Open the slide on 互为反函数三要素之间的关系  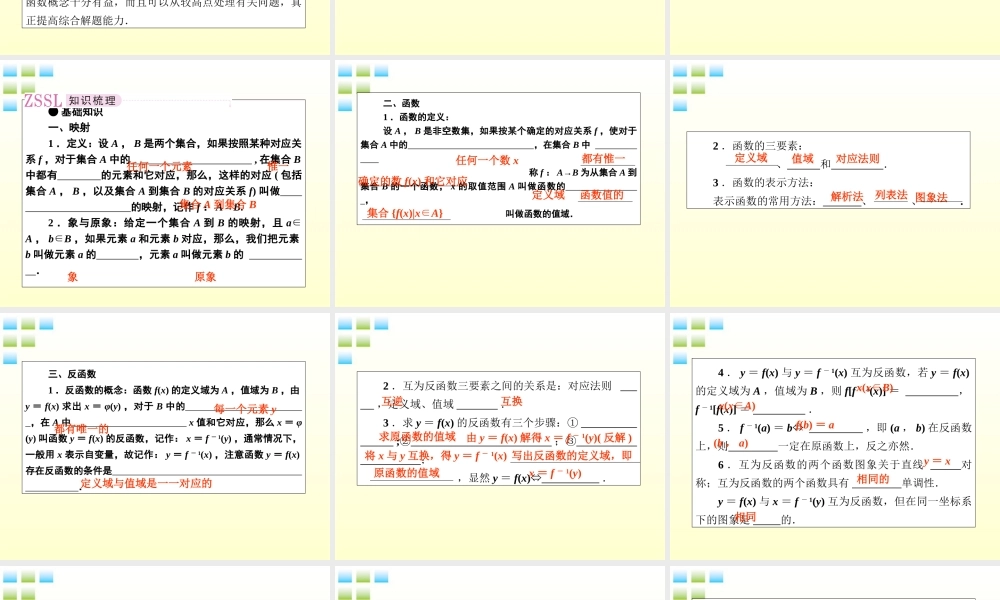(x=499, y=437)
